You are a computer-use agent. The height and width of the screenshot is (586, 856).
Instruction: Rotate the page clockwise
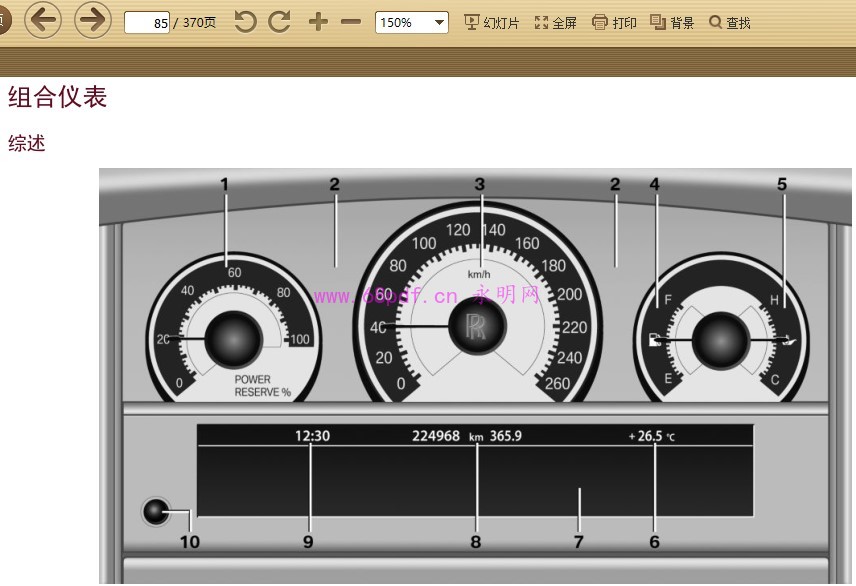(x=280, y=22)
